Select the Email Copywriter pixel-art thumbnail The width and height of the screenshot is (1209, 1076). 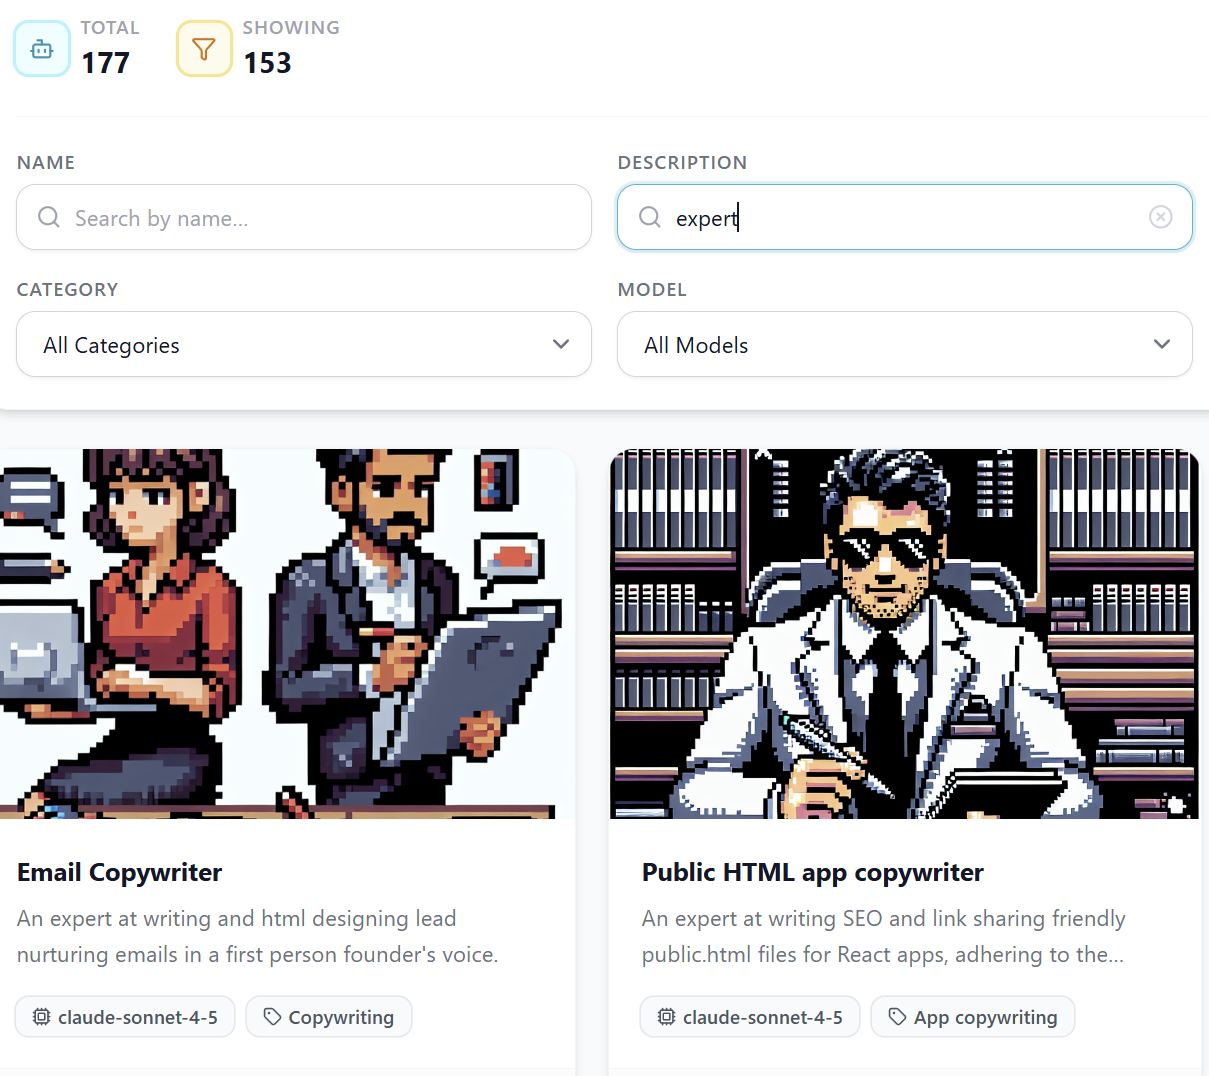pyautogui.click(x=287, y=634)
